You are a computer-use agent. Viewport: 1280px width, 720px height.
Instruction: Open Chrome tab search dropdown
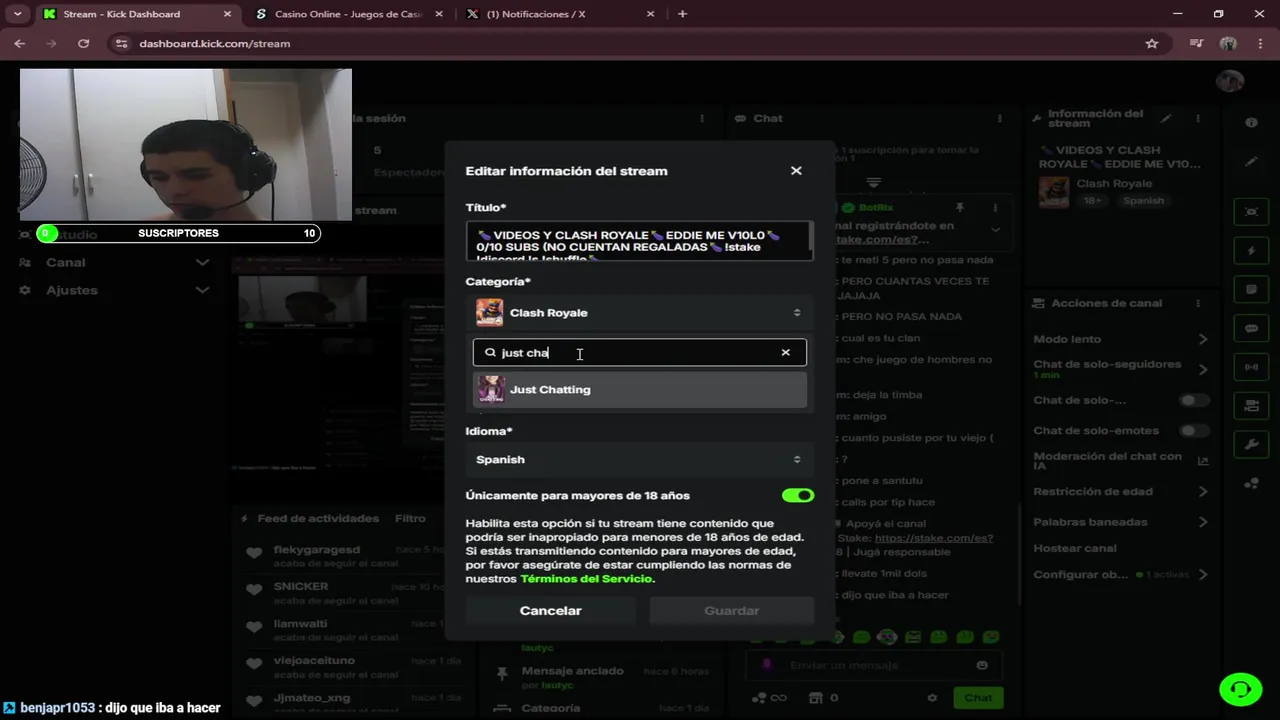coord(17,14)
